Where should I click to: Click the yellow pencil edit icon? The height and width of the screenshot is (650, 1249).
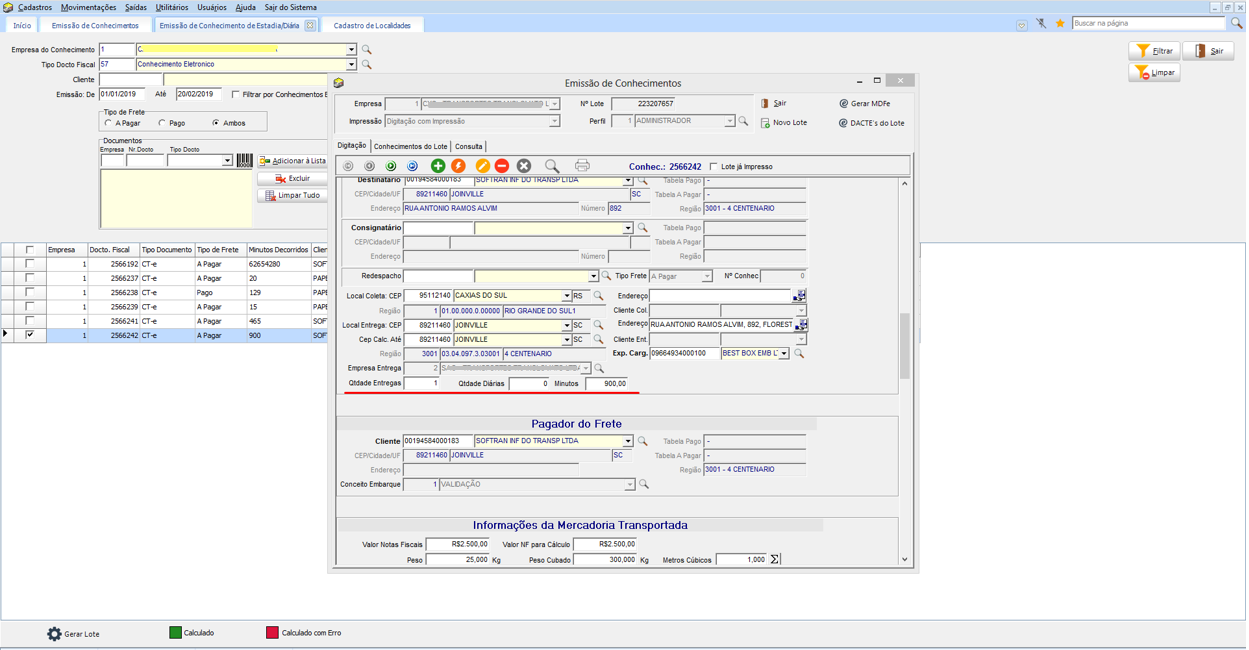click(x=482, y=166)
